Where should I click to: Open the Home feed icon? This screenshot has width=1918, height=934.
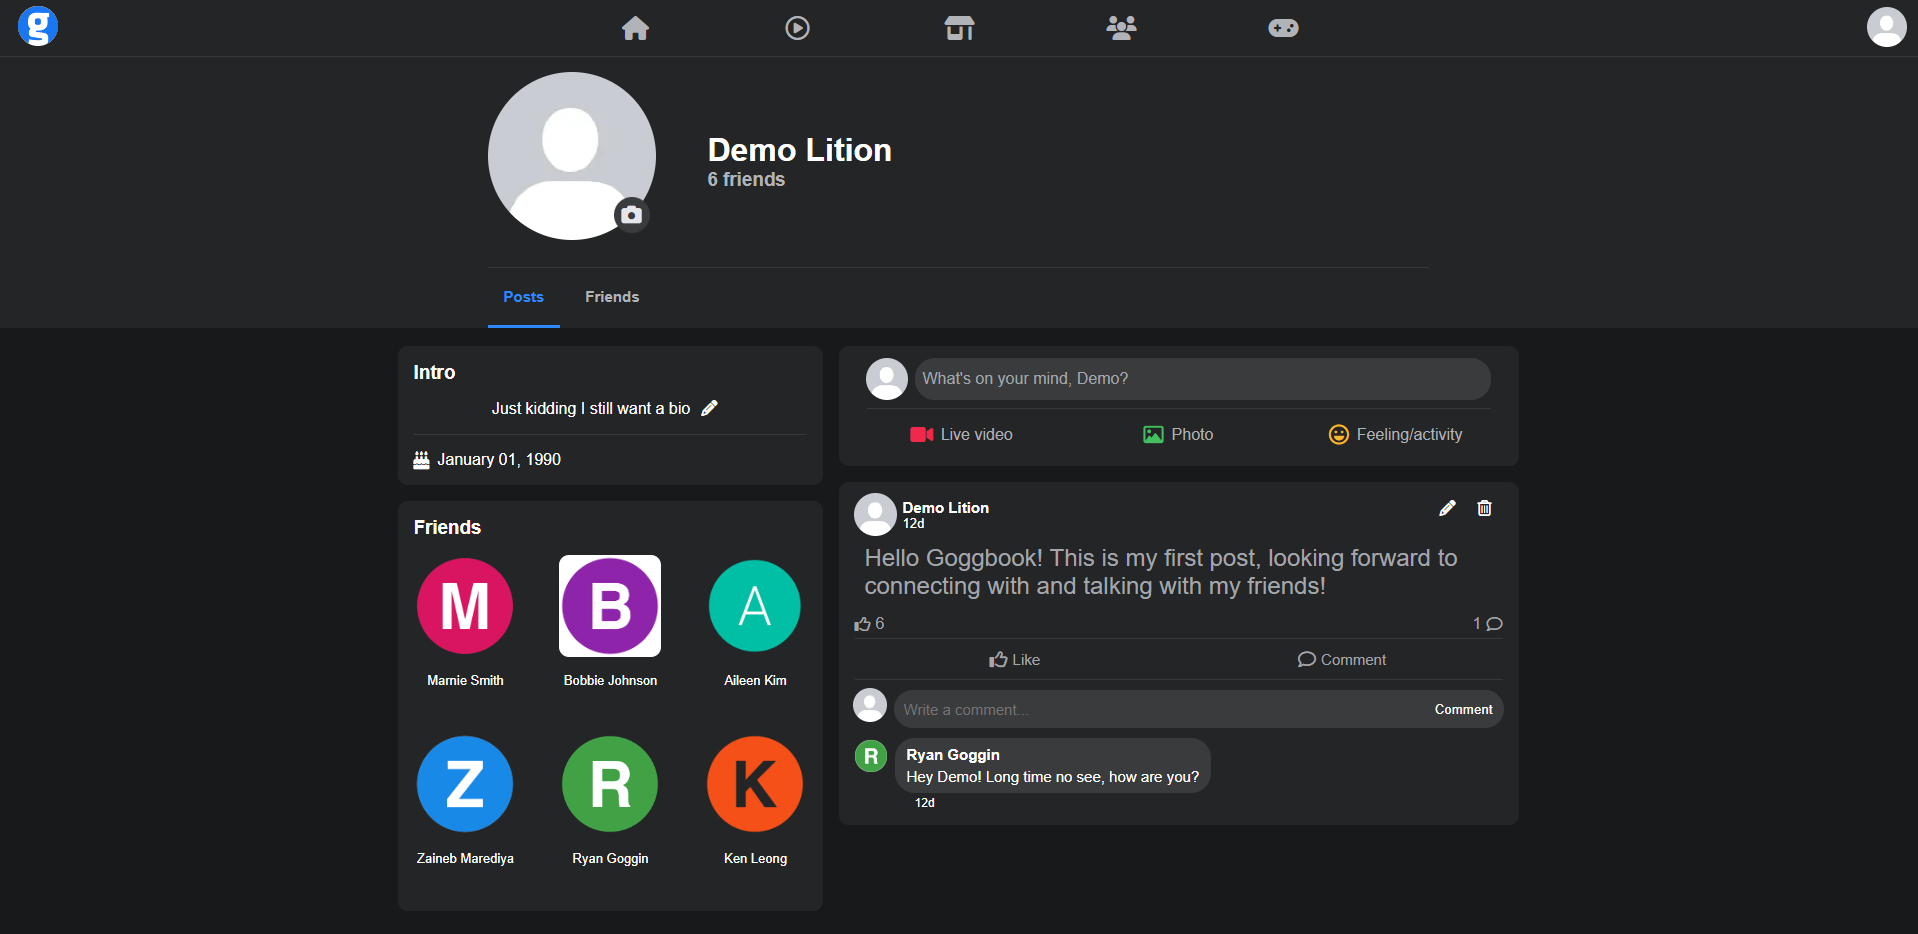636,28
